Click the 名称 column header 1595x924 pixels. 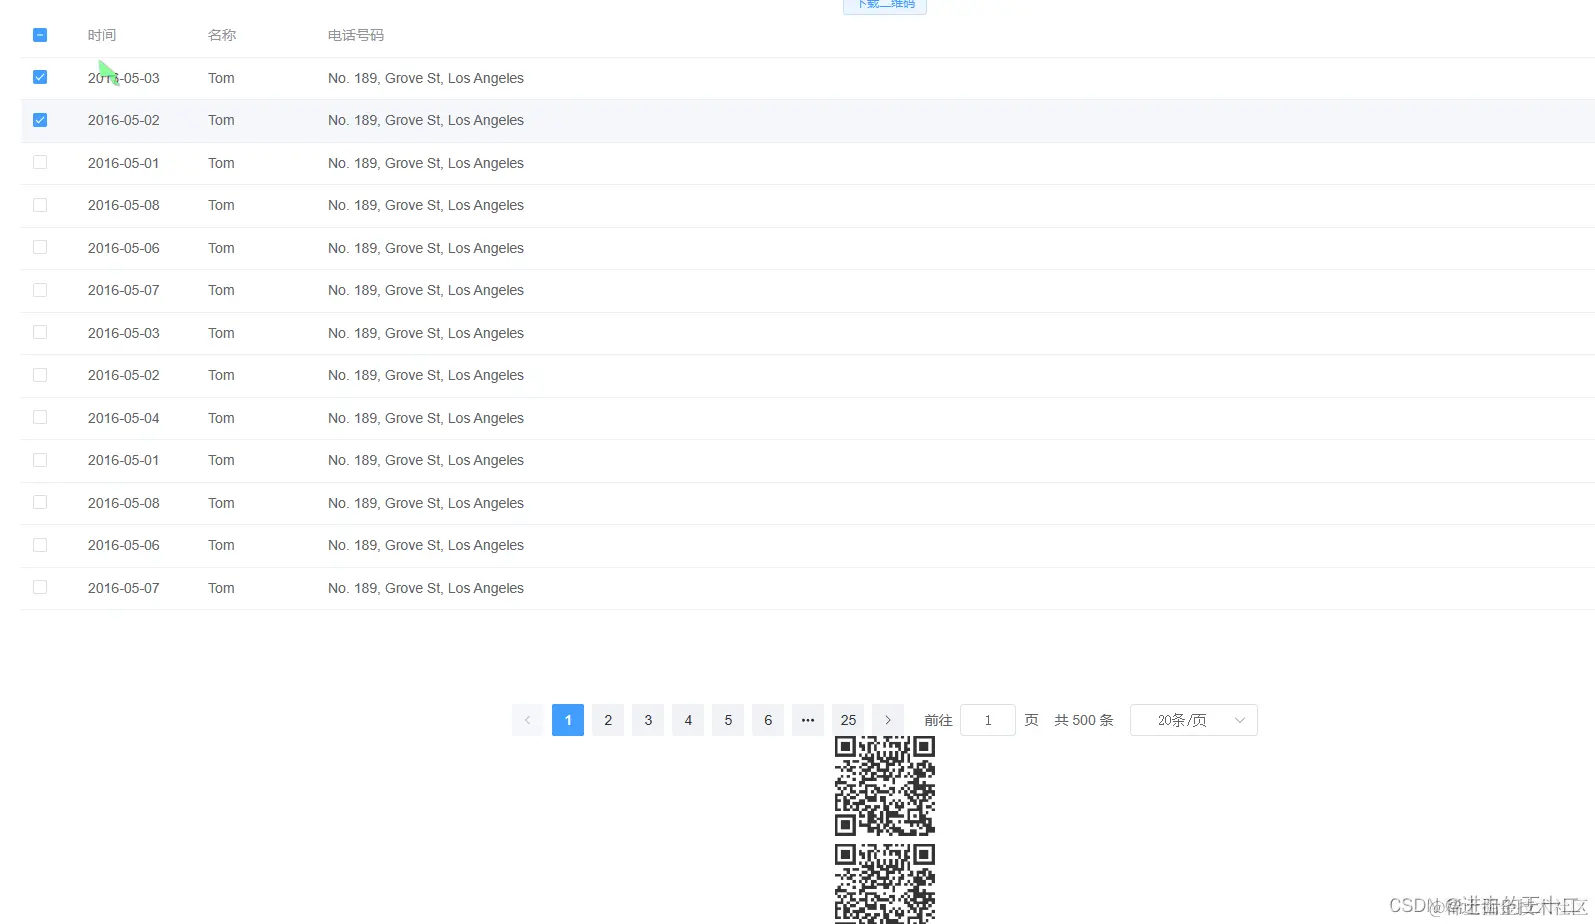[x=222, y=35]
